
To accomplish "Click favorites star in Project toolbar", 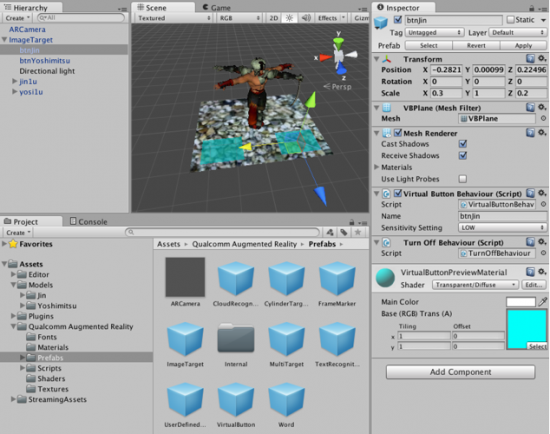I will tap(358, 232).
